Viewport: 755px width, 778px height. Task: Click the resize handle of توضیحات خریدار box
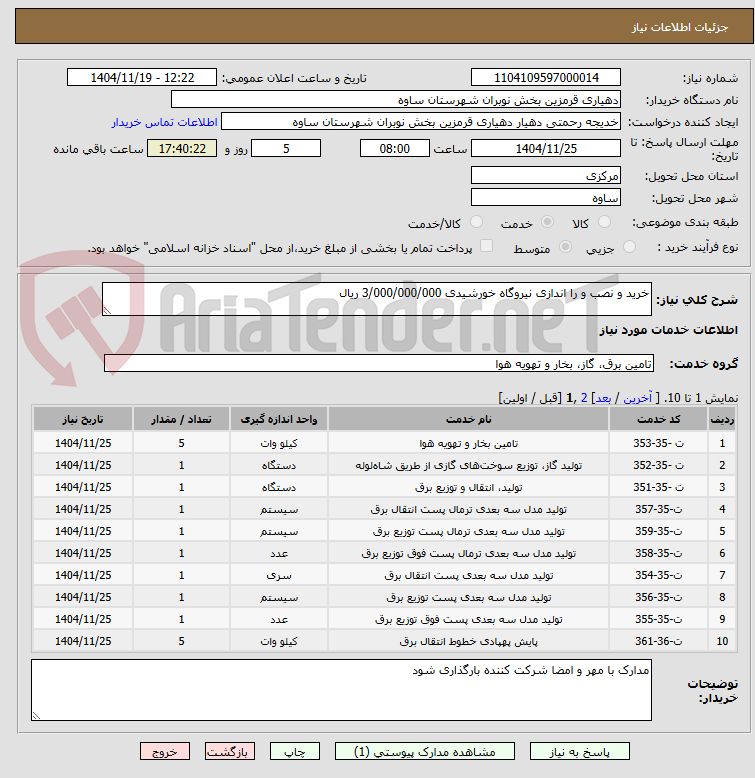click(x=36, y=715)
